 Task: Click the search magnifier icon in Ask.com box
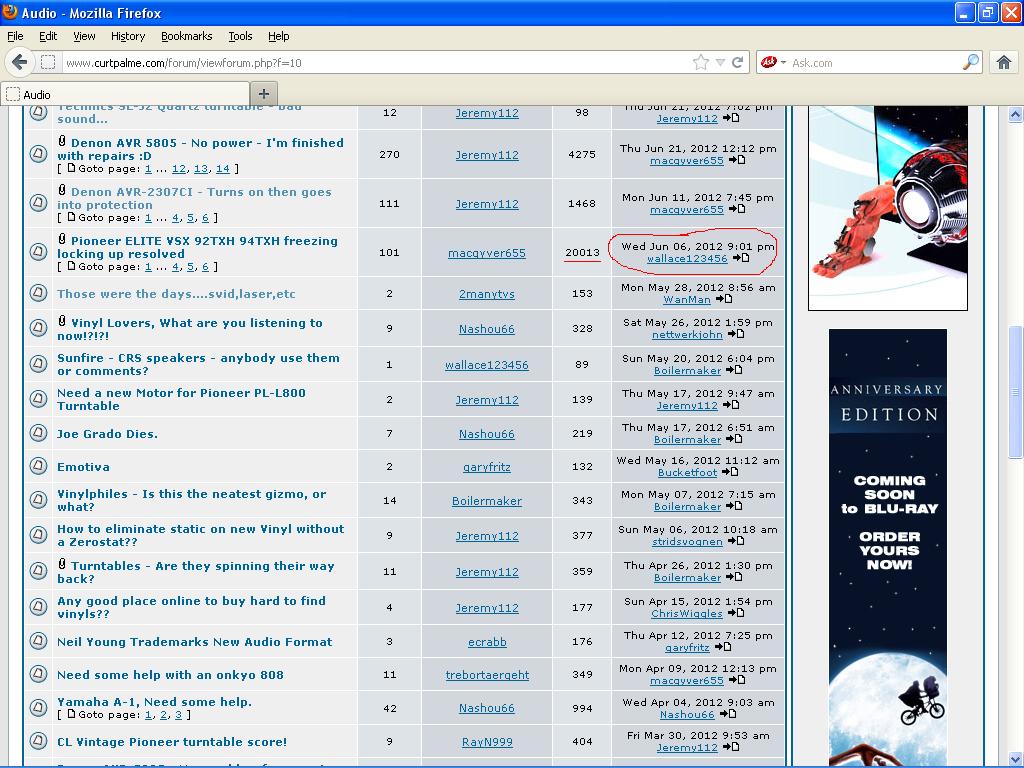tap(971, 62)
